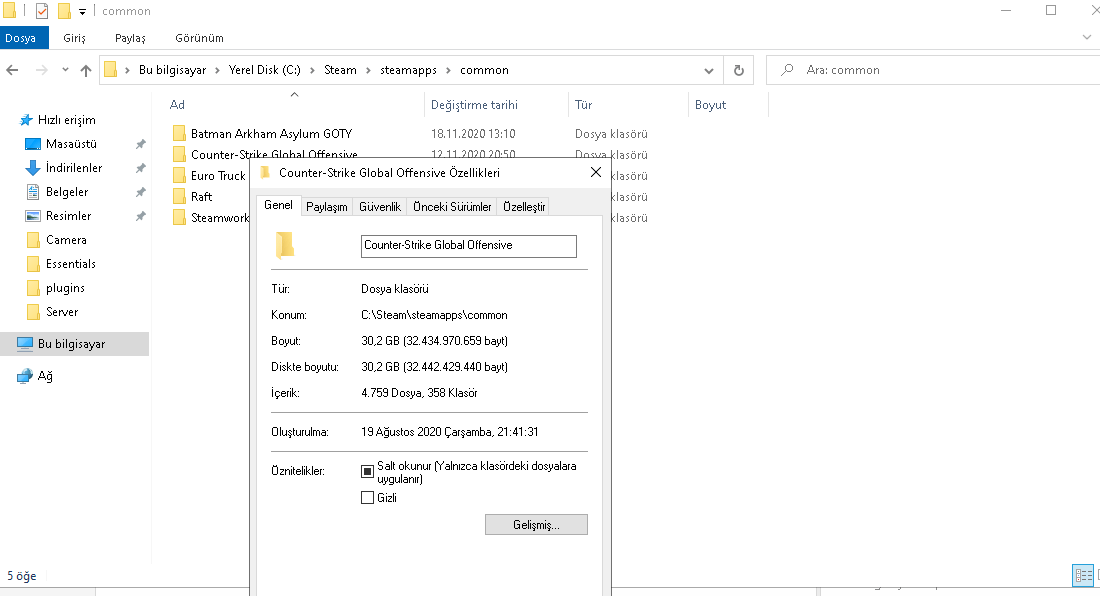This screenshot has width=1100, height=596.
Task: Click the back navigation arrow
Action: click(x=12, y=70)
